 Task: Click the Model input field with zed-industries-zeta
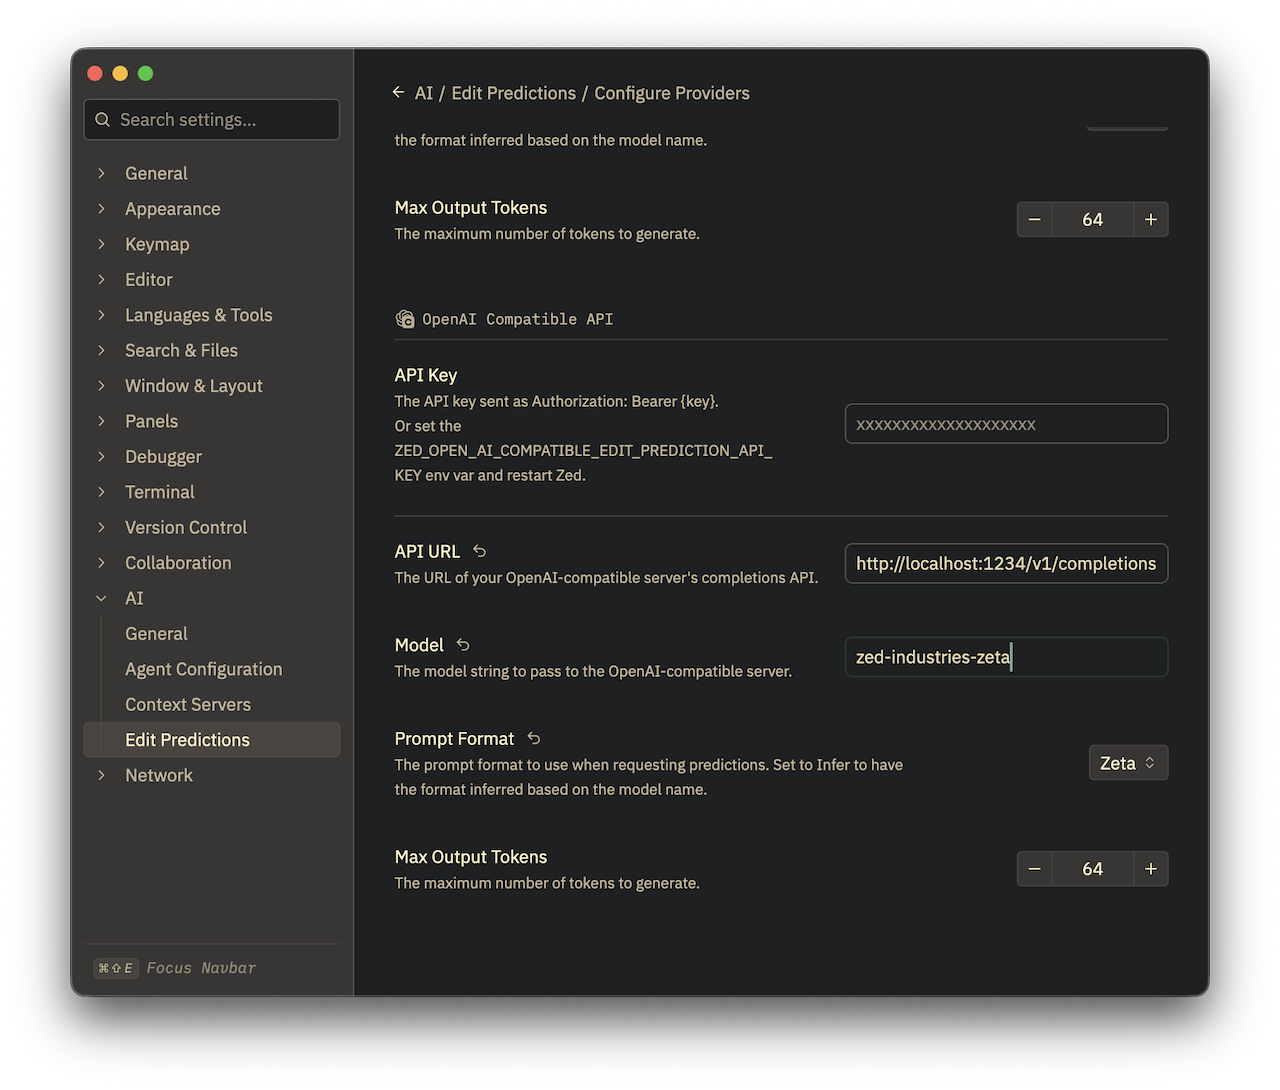(x=1006, y=657)
